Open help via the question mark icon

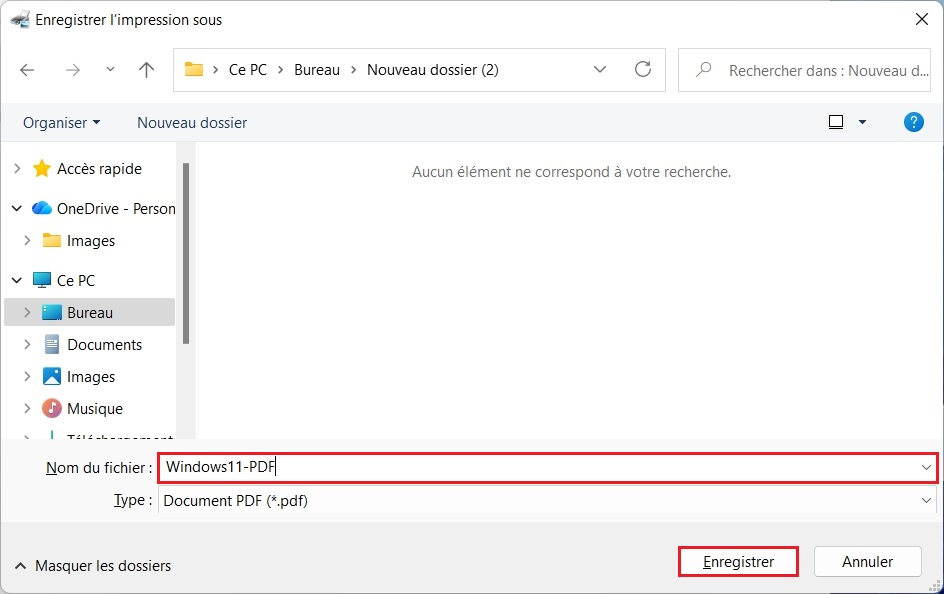pos(913,122)
